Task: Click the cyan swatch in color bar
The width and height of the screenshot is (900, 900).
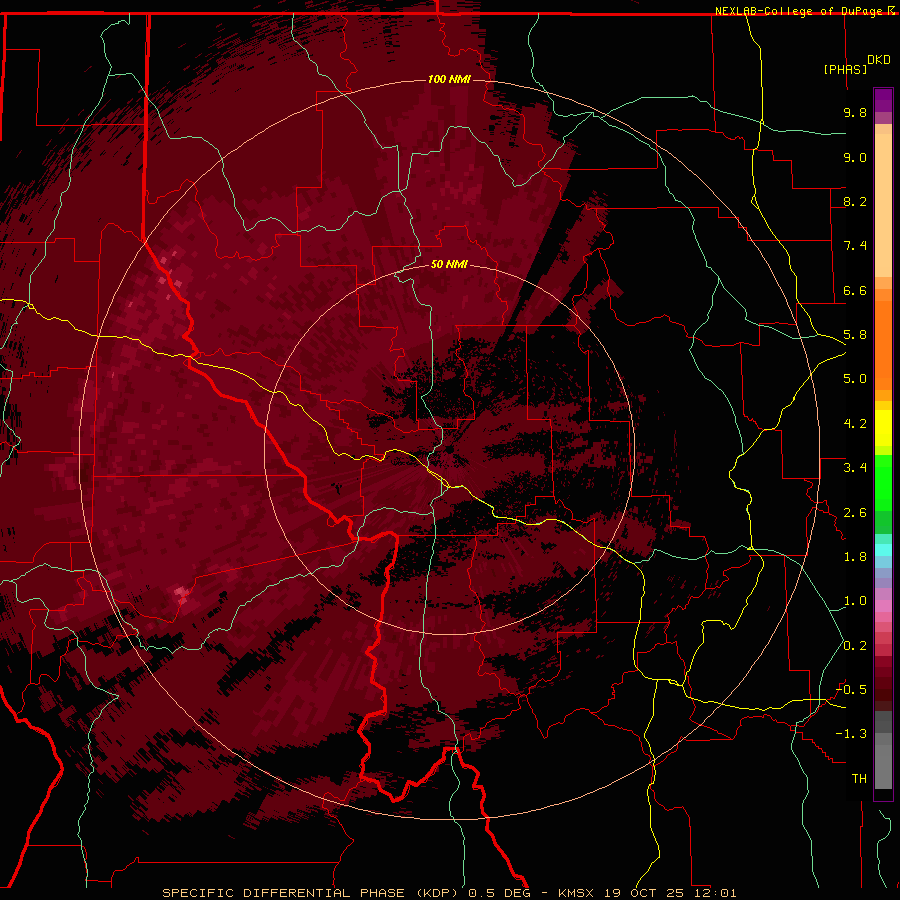Action: tap(883, 550)
